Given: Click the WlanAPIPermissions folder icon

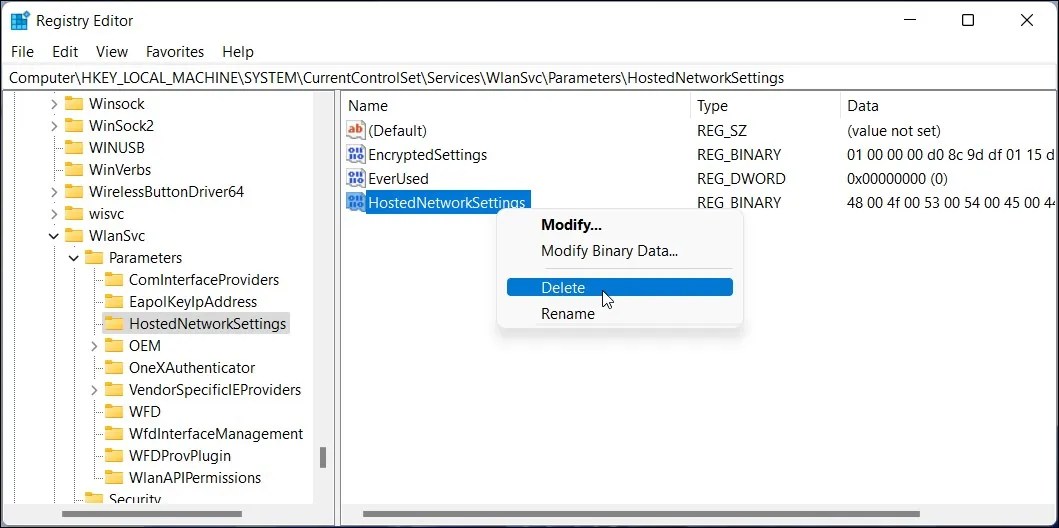Looking at the screenshot, I should [x=114, y=477].
